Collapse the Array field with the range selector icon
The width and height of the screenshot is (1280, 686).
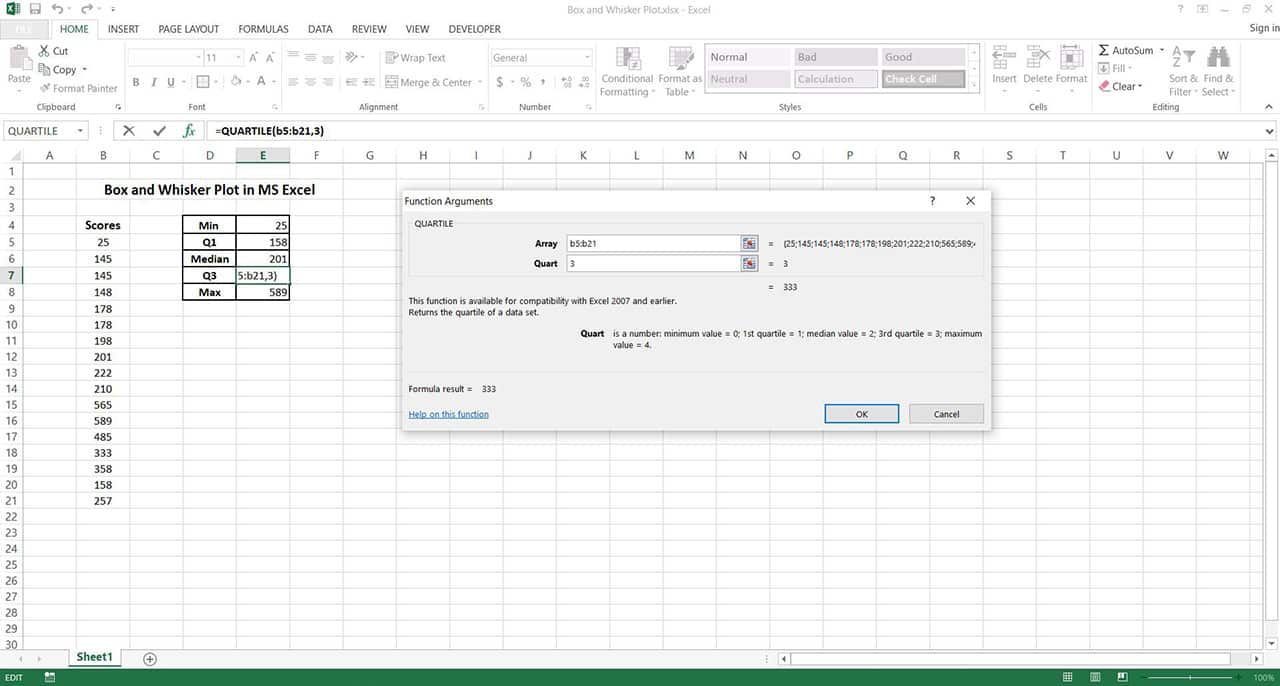coord(749,243)
